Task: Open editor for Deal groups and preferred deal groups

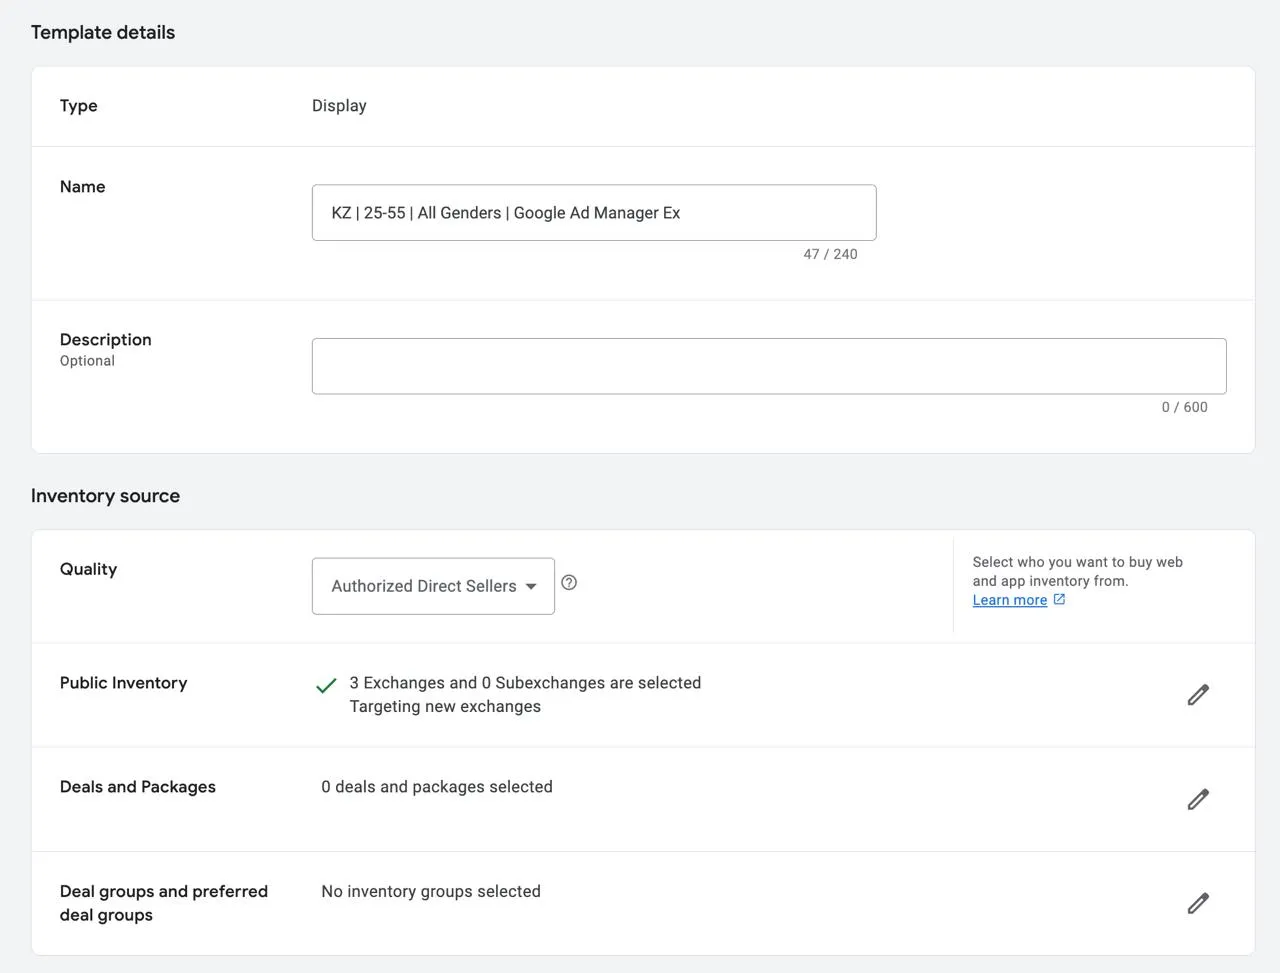Action: click(x=1198, y=903)
